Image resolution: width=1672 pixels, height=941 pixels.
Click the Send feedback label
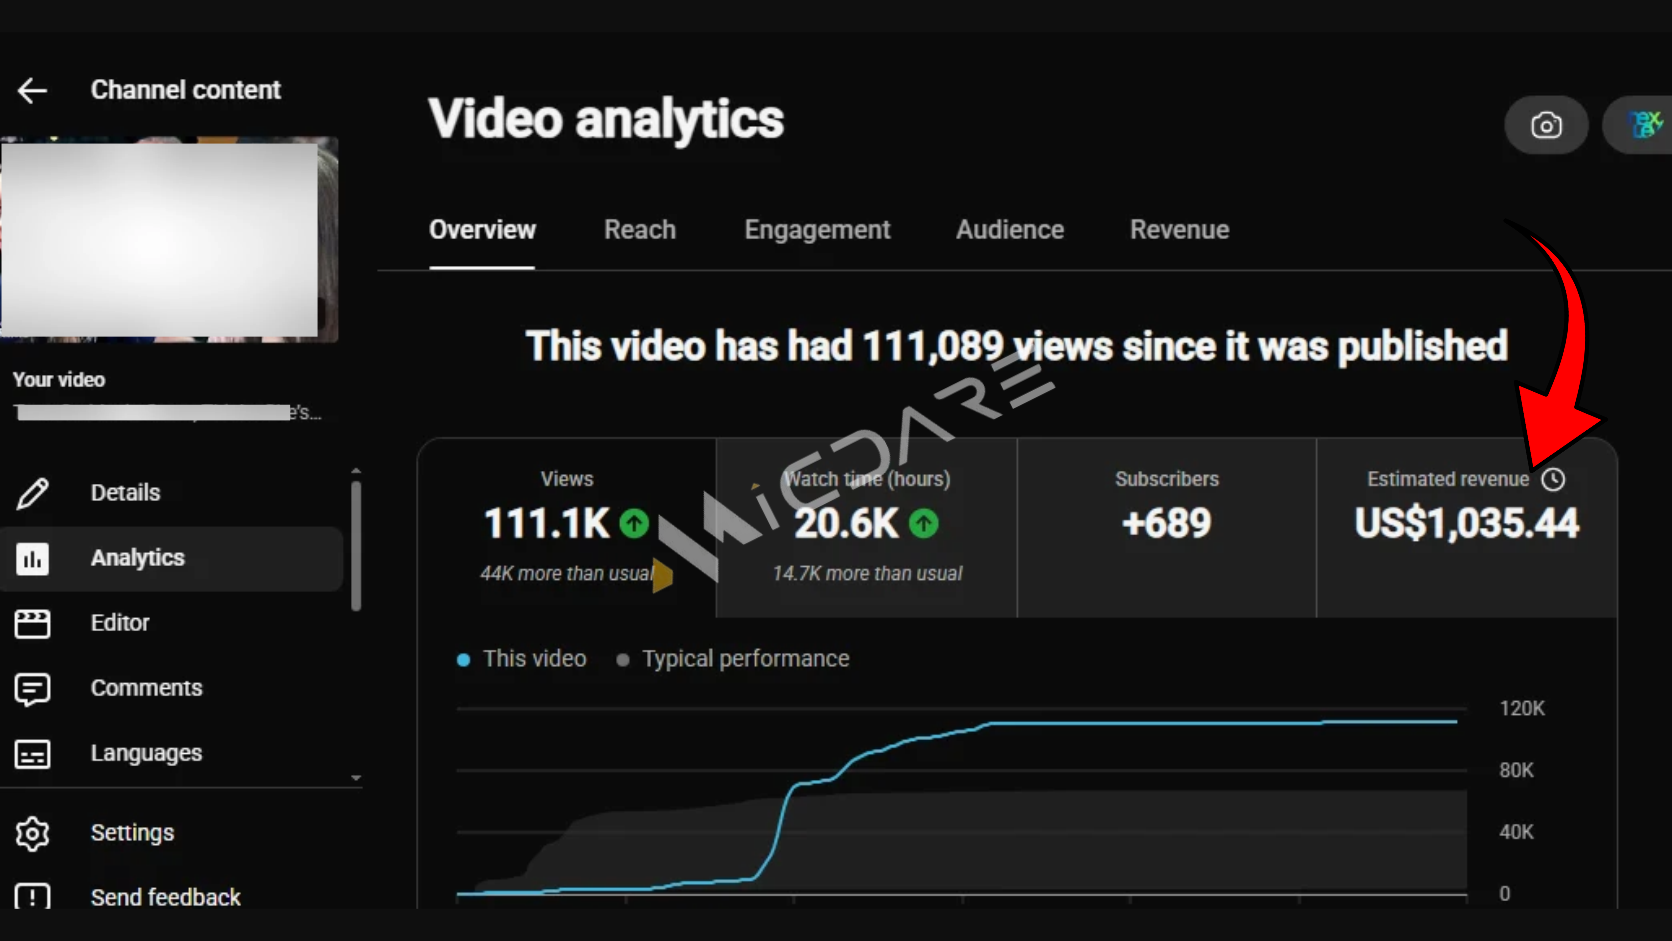click(166, 897)
